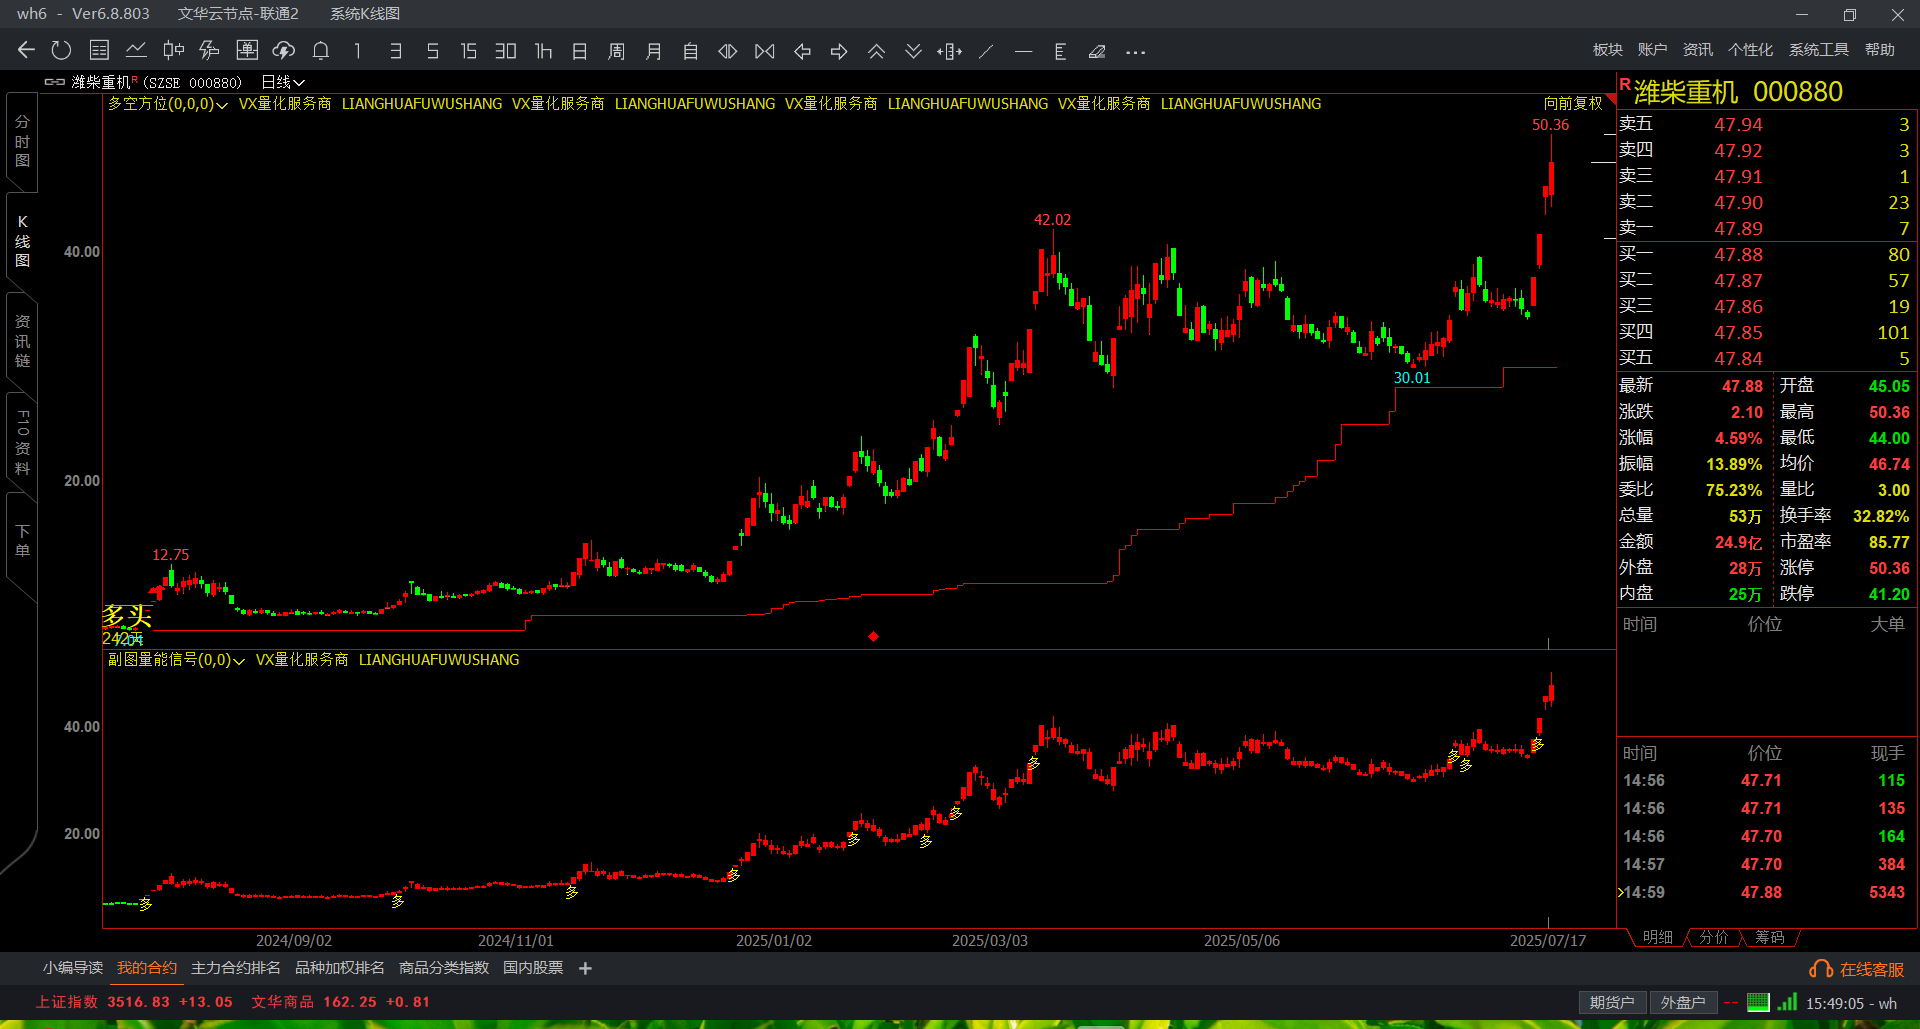Select the trend line drawing tool
The image size is (1920, 1029).
coord(986,51)
